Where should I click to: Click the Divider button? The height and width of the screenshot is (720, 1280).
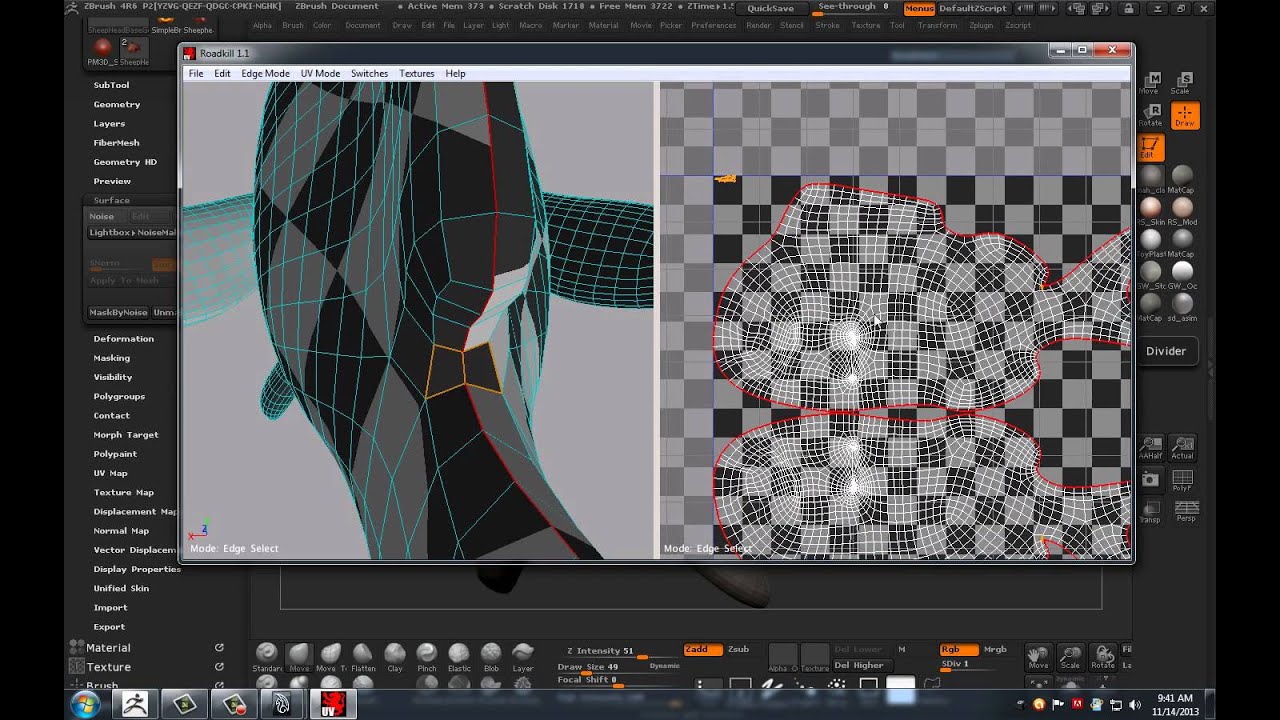click(x=1166, y=351)
